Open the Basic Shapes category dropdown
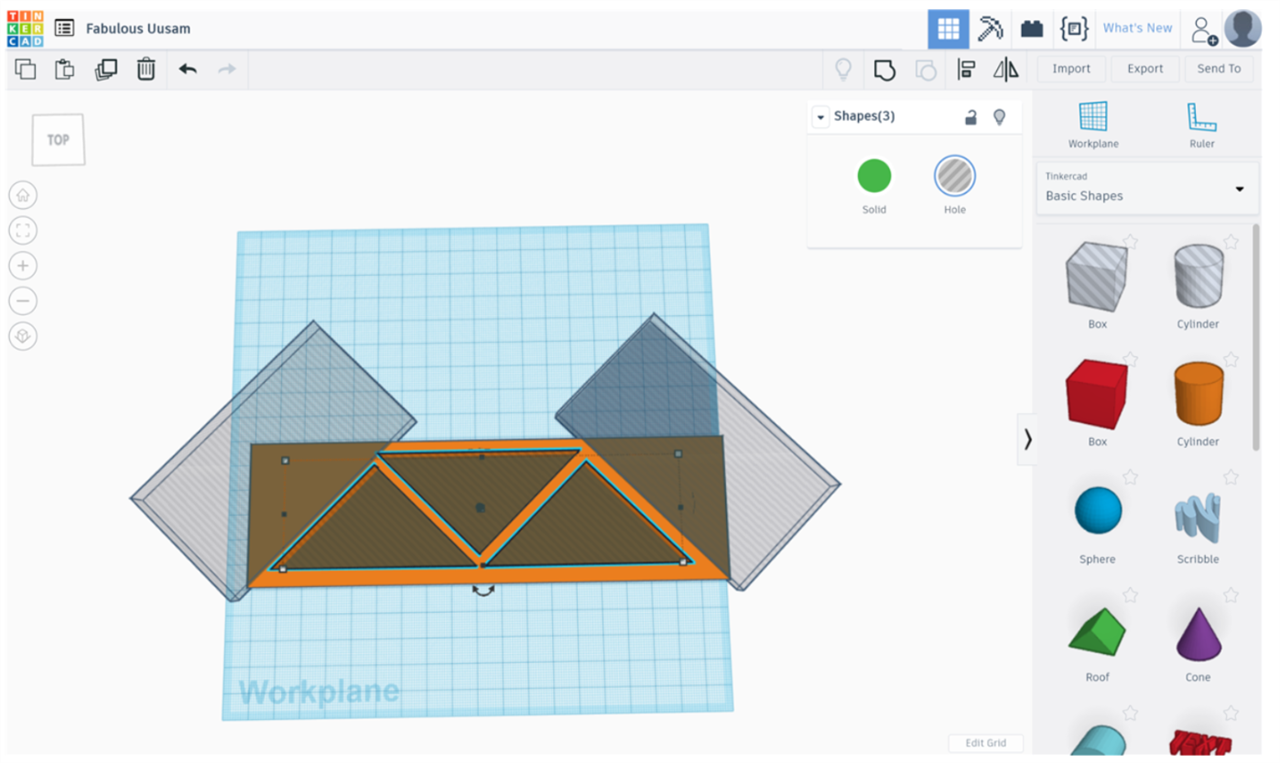 click(1146, 188)
